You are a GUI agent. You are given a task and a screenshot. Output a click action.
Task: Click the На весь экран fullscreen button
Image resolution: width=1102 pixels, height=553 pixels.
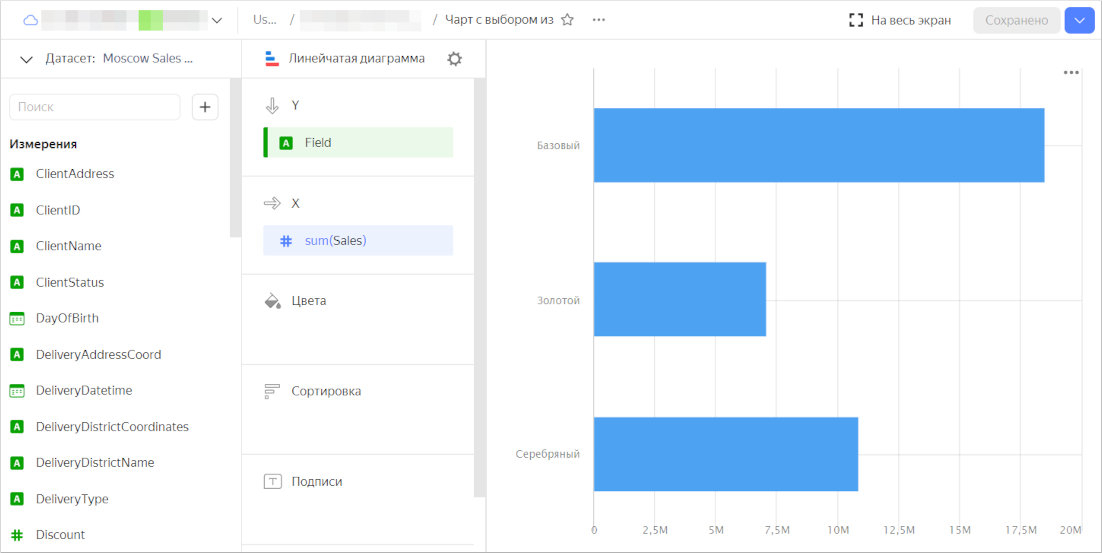[x=899, y=20]
